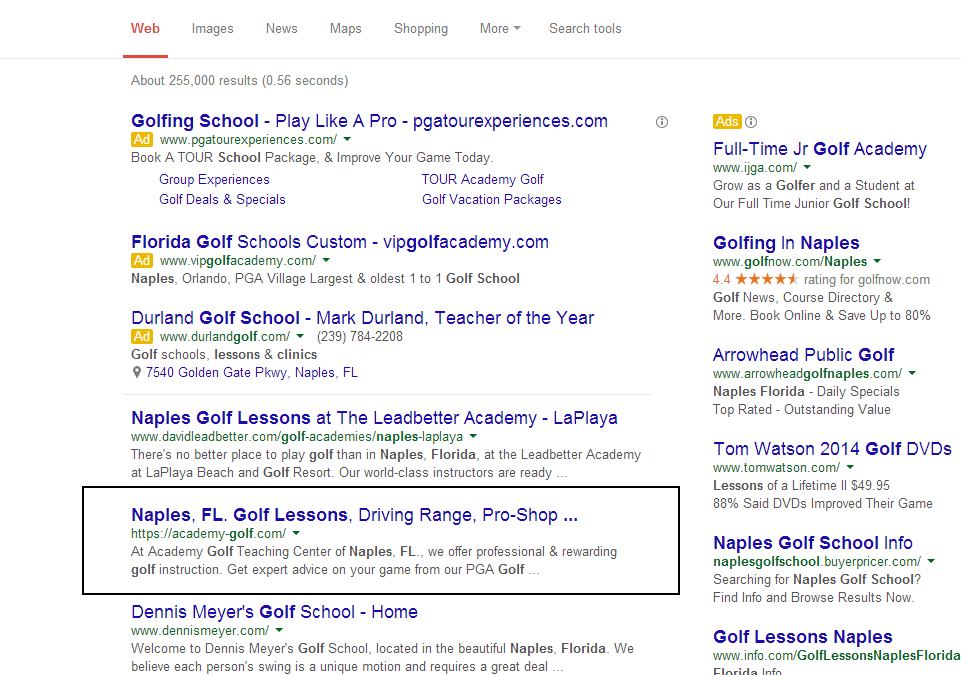Expand the arrow next to davidleadbetter.com URL
961x675 pixels.
473,436
